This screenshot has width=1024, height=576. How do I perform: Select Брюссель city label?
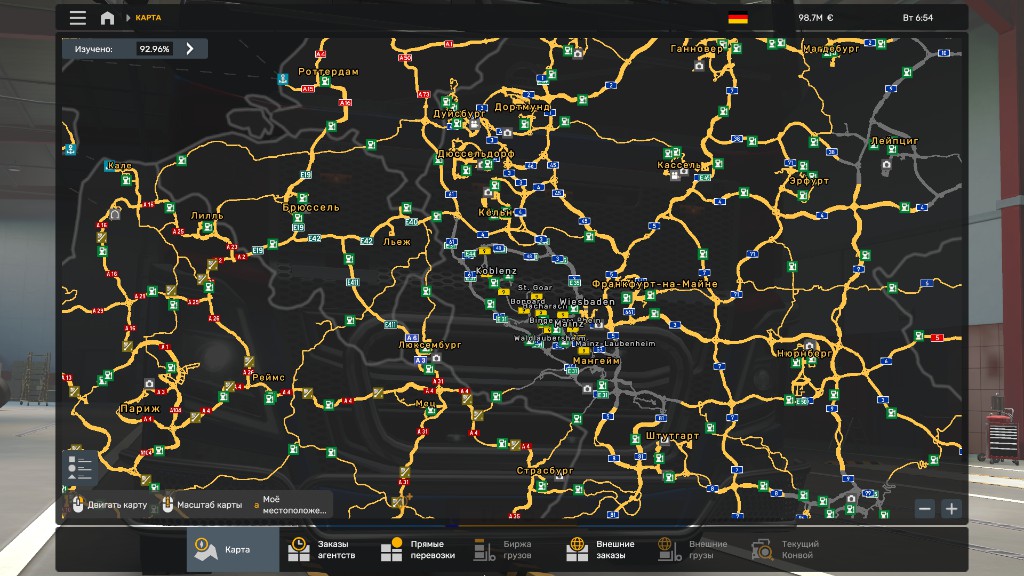pyautogui.click(x=311, y=208)
